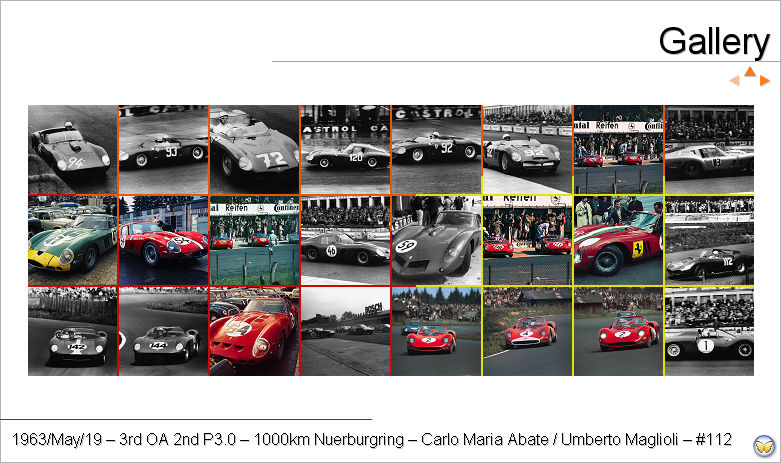781x463 pixels.
Task: Open the photo of car number 94
Action: tap(73, 149)
